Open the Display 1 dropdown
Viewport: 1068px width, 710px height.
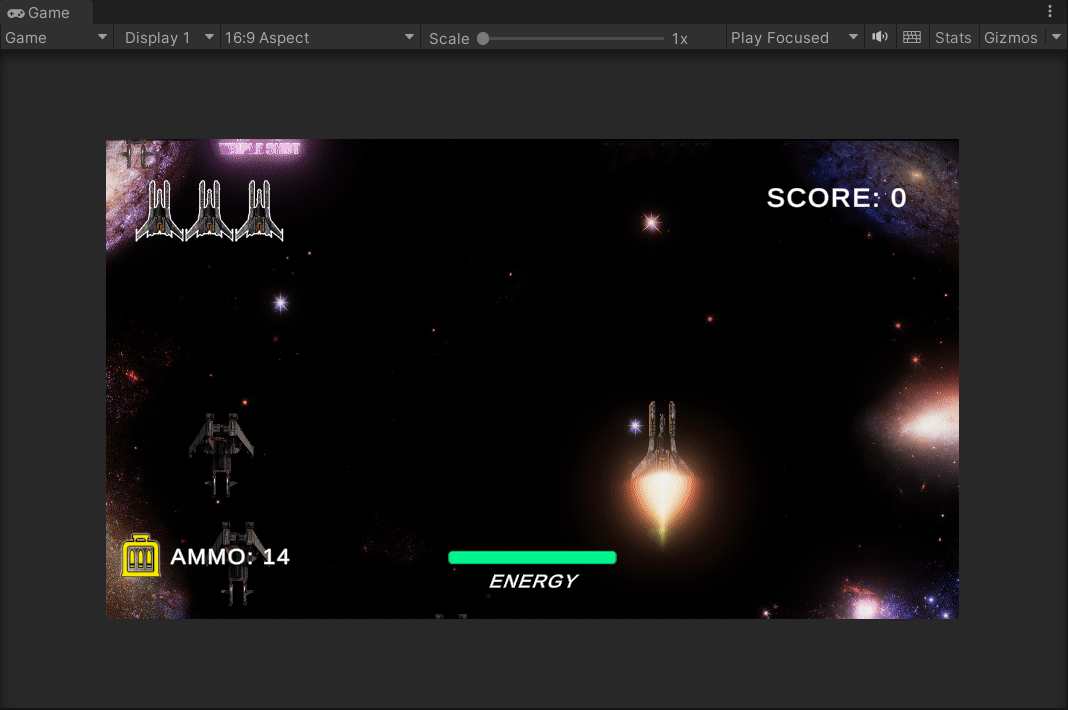166,37
